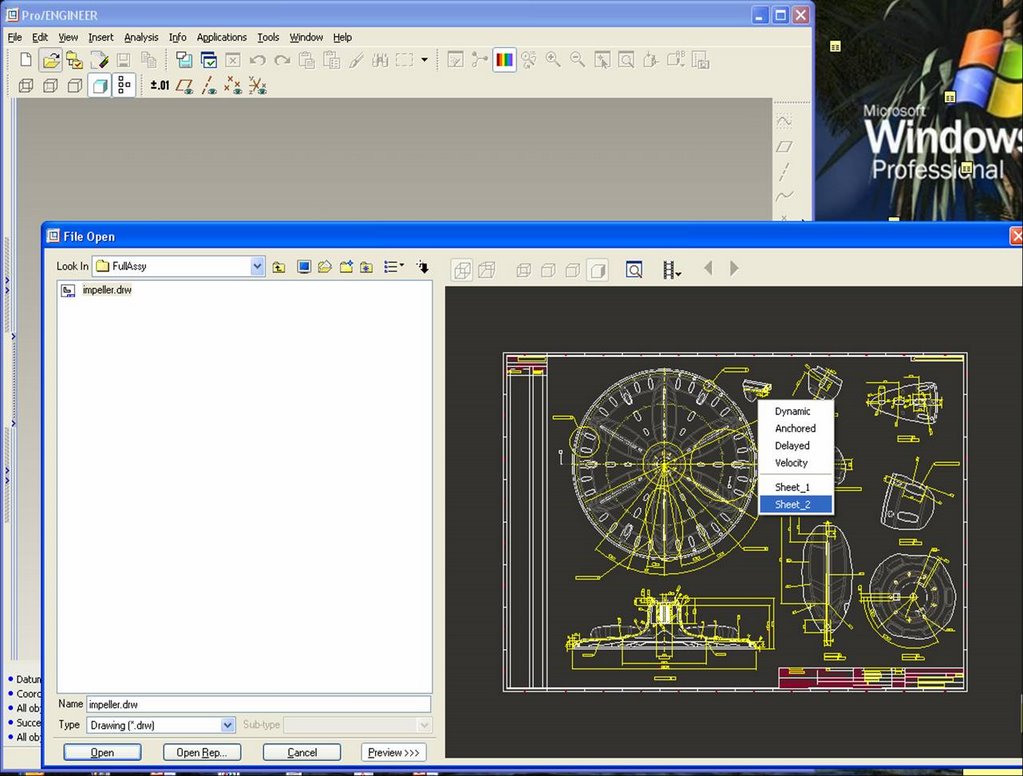1023x776 pixels.
Task: Click the Refit view icon in main toolbar
Action: click(x=626, y=60)
